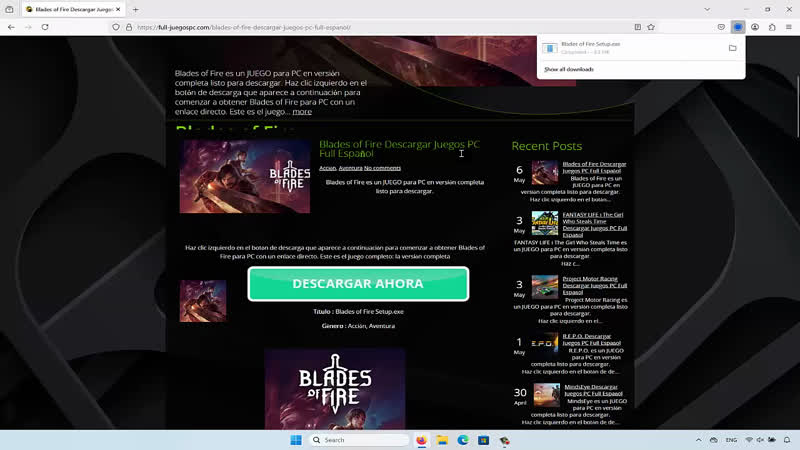Click the 'Titulo : Blades of Fire Setup.exe' text
This screenshot has height=450, width=800.
point(358,311)
